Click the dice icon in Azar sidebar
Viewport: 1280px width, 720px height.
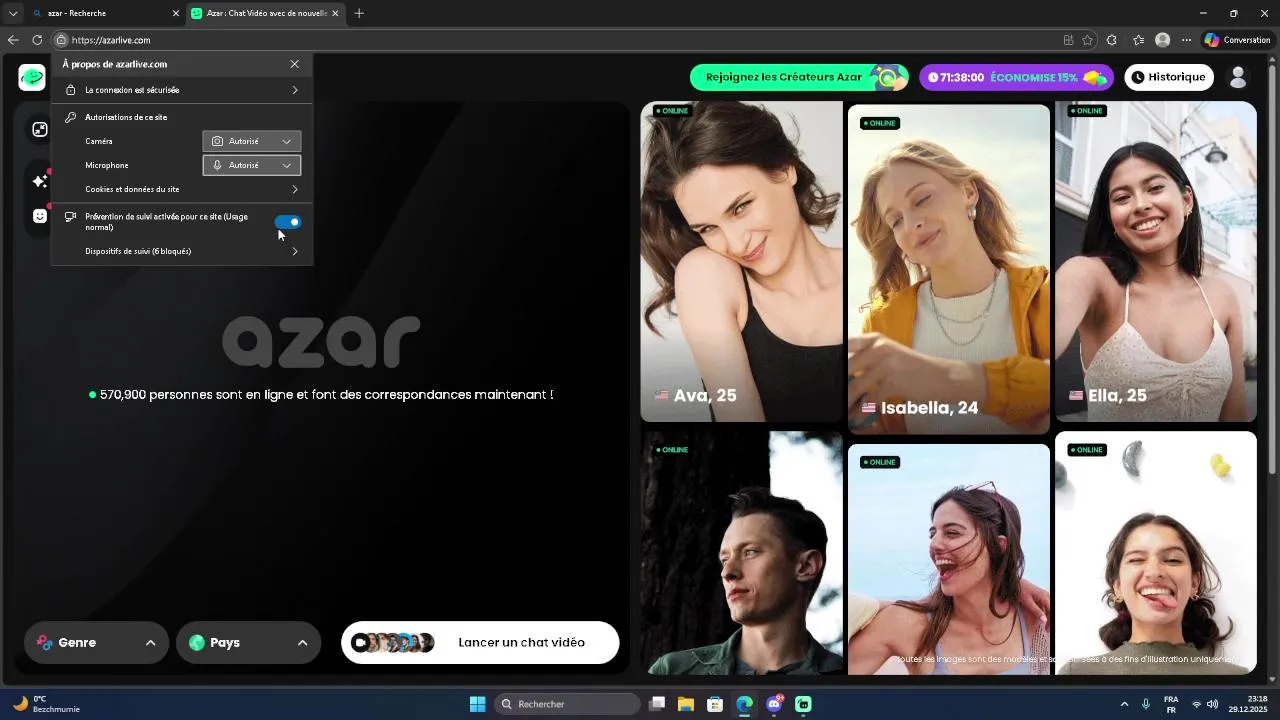(40, 129)
